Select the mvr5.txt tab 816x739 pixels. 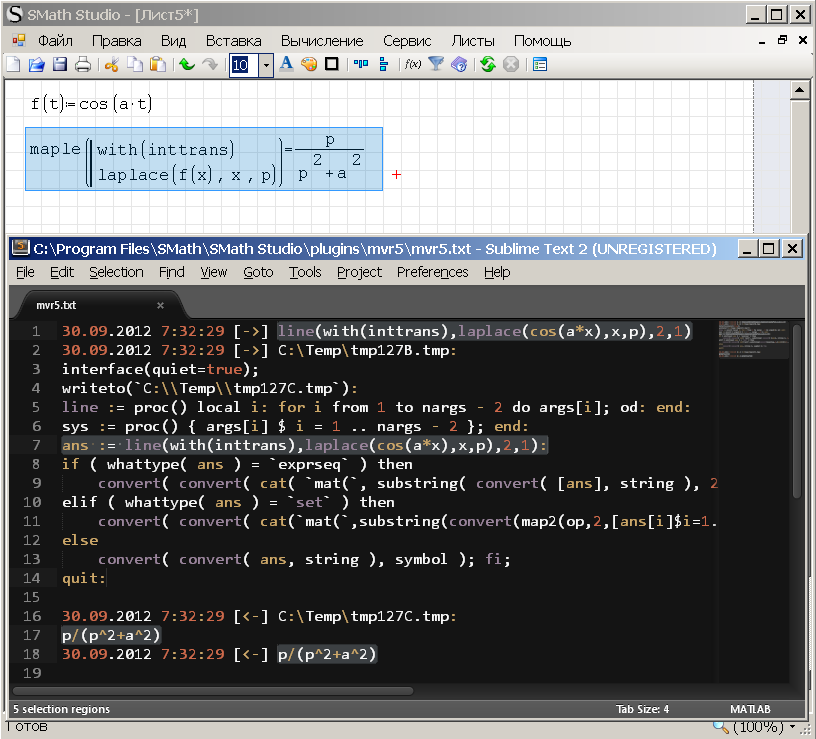pos(56,305)
